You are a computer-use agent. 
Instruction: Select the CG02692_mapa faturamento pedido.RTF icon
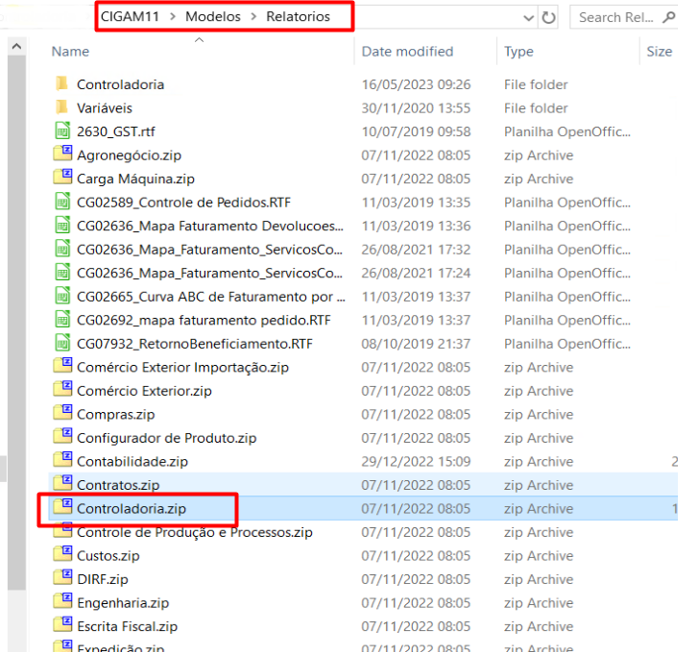(x=63, y=319)
